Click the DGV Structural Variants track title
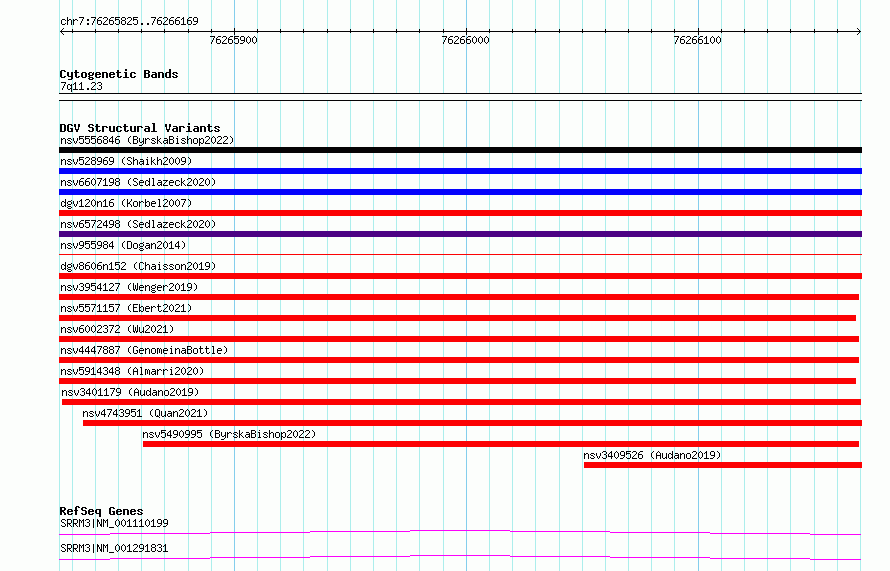This screenshot has height=571, width=890. click(140, 128)
